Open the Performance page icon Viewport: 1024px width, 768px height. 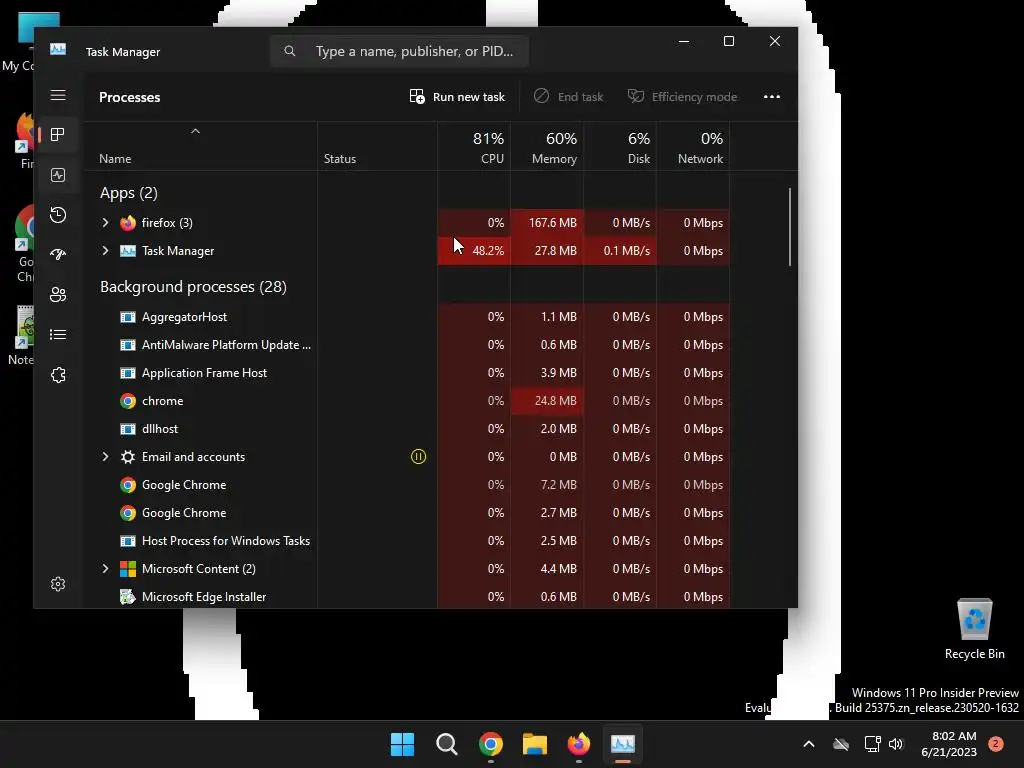(58, 175)
